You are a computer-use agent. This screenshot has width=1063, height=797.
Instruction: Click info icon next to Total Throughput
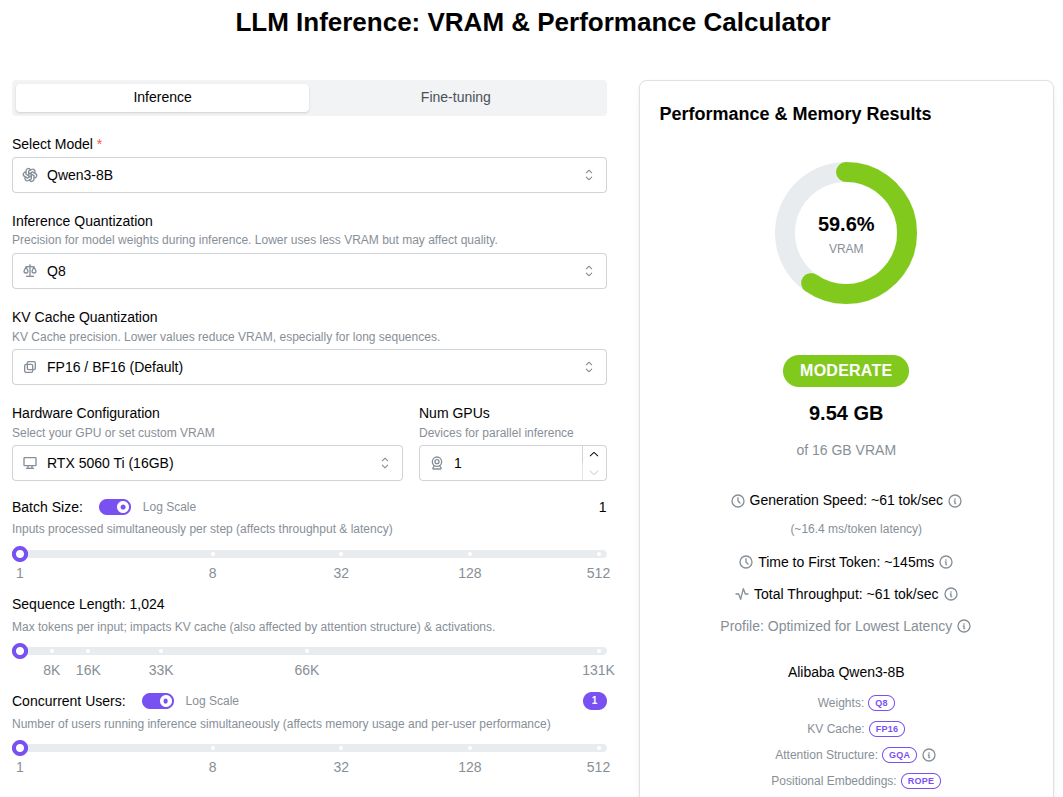click(x=951, y=594)
